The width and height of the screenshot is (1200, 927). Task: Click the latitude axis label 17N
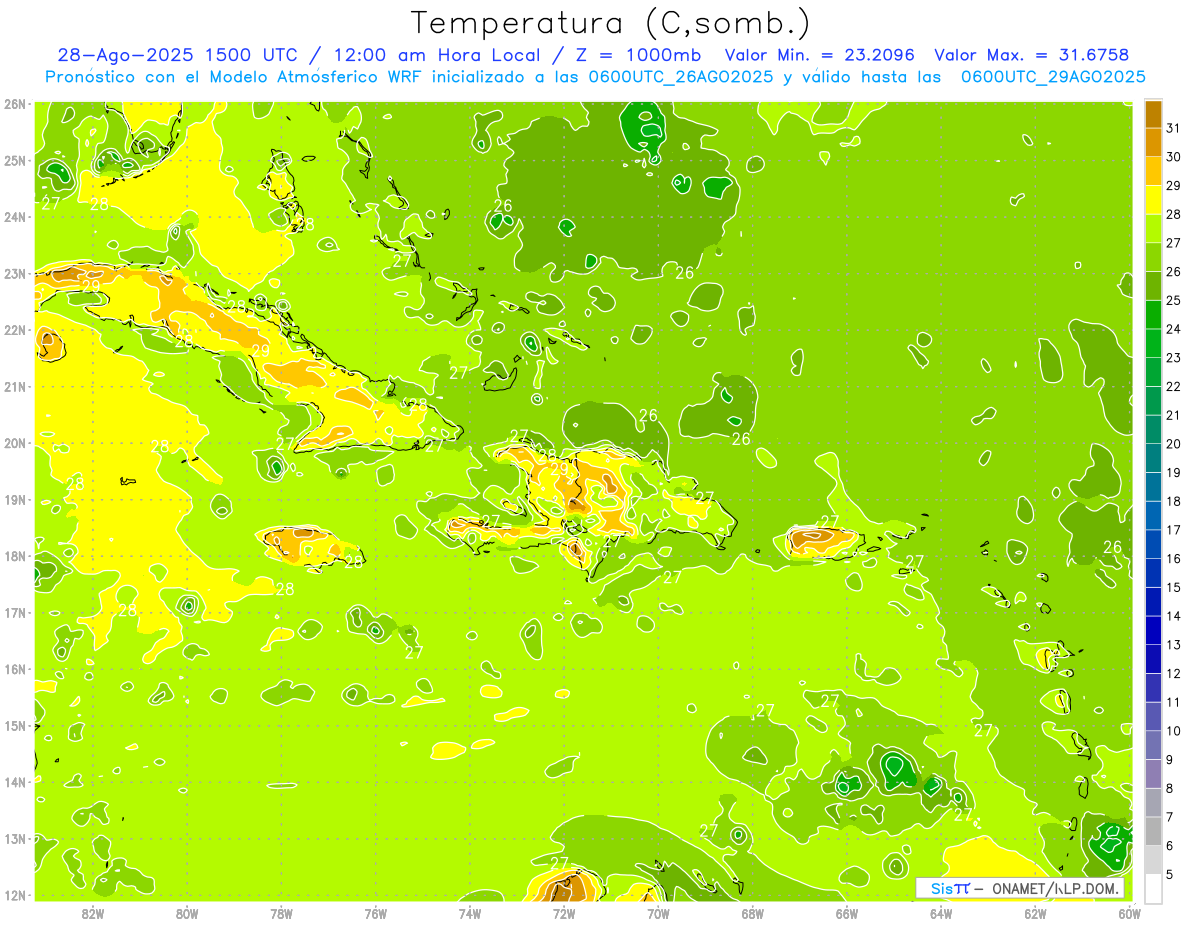(14, 613)
